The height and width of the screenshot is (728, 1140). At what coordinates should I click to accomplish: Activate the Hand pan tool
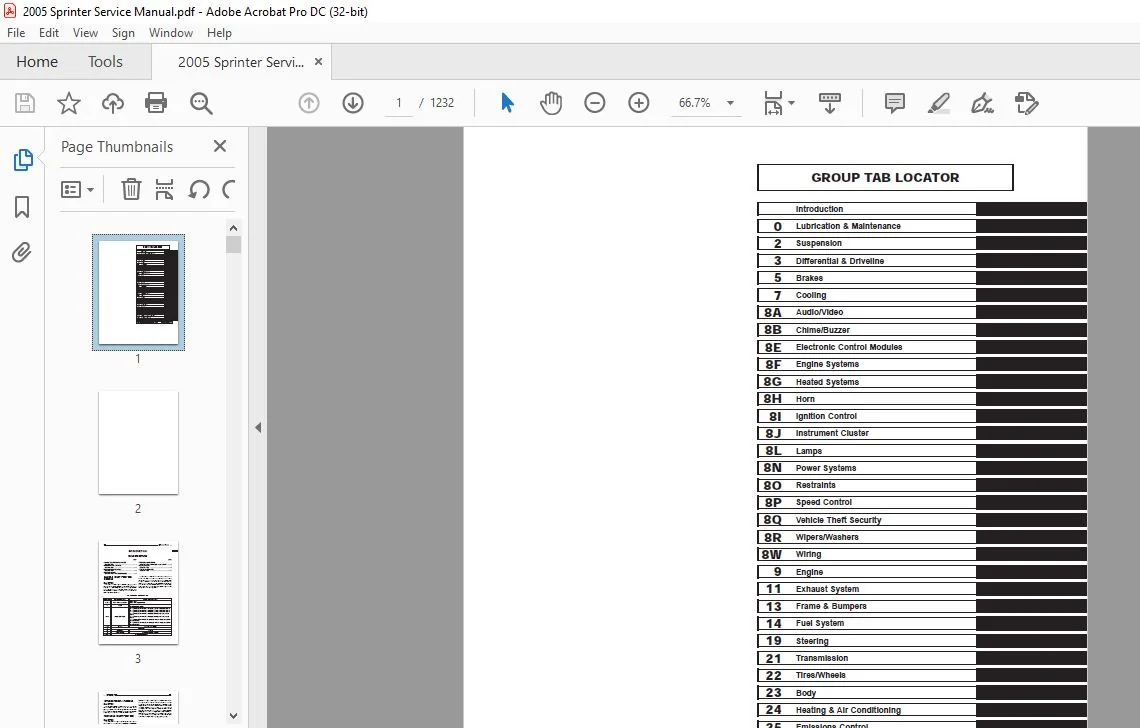[x=551, y=103]
